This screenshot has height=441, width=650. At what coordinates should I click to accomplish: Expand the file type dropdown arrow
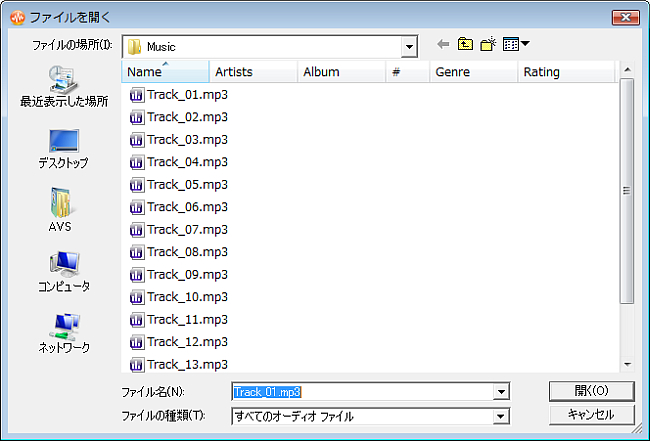point(501,416)
